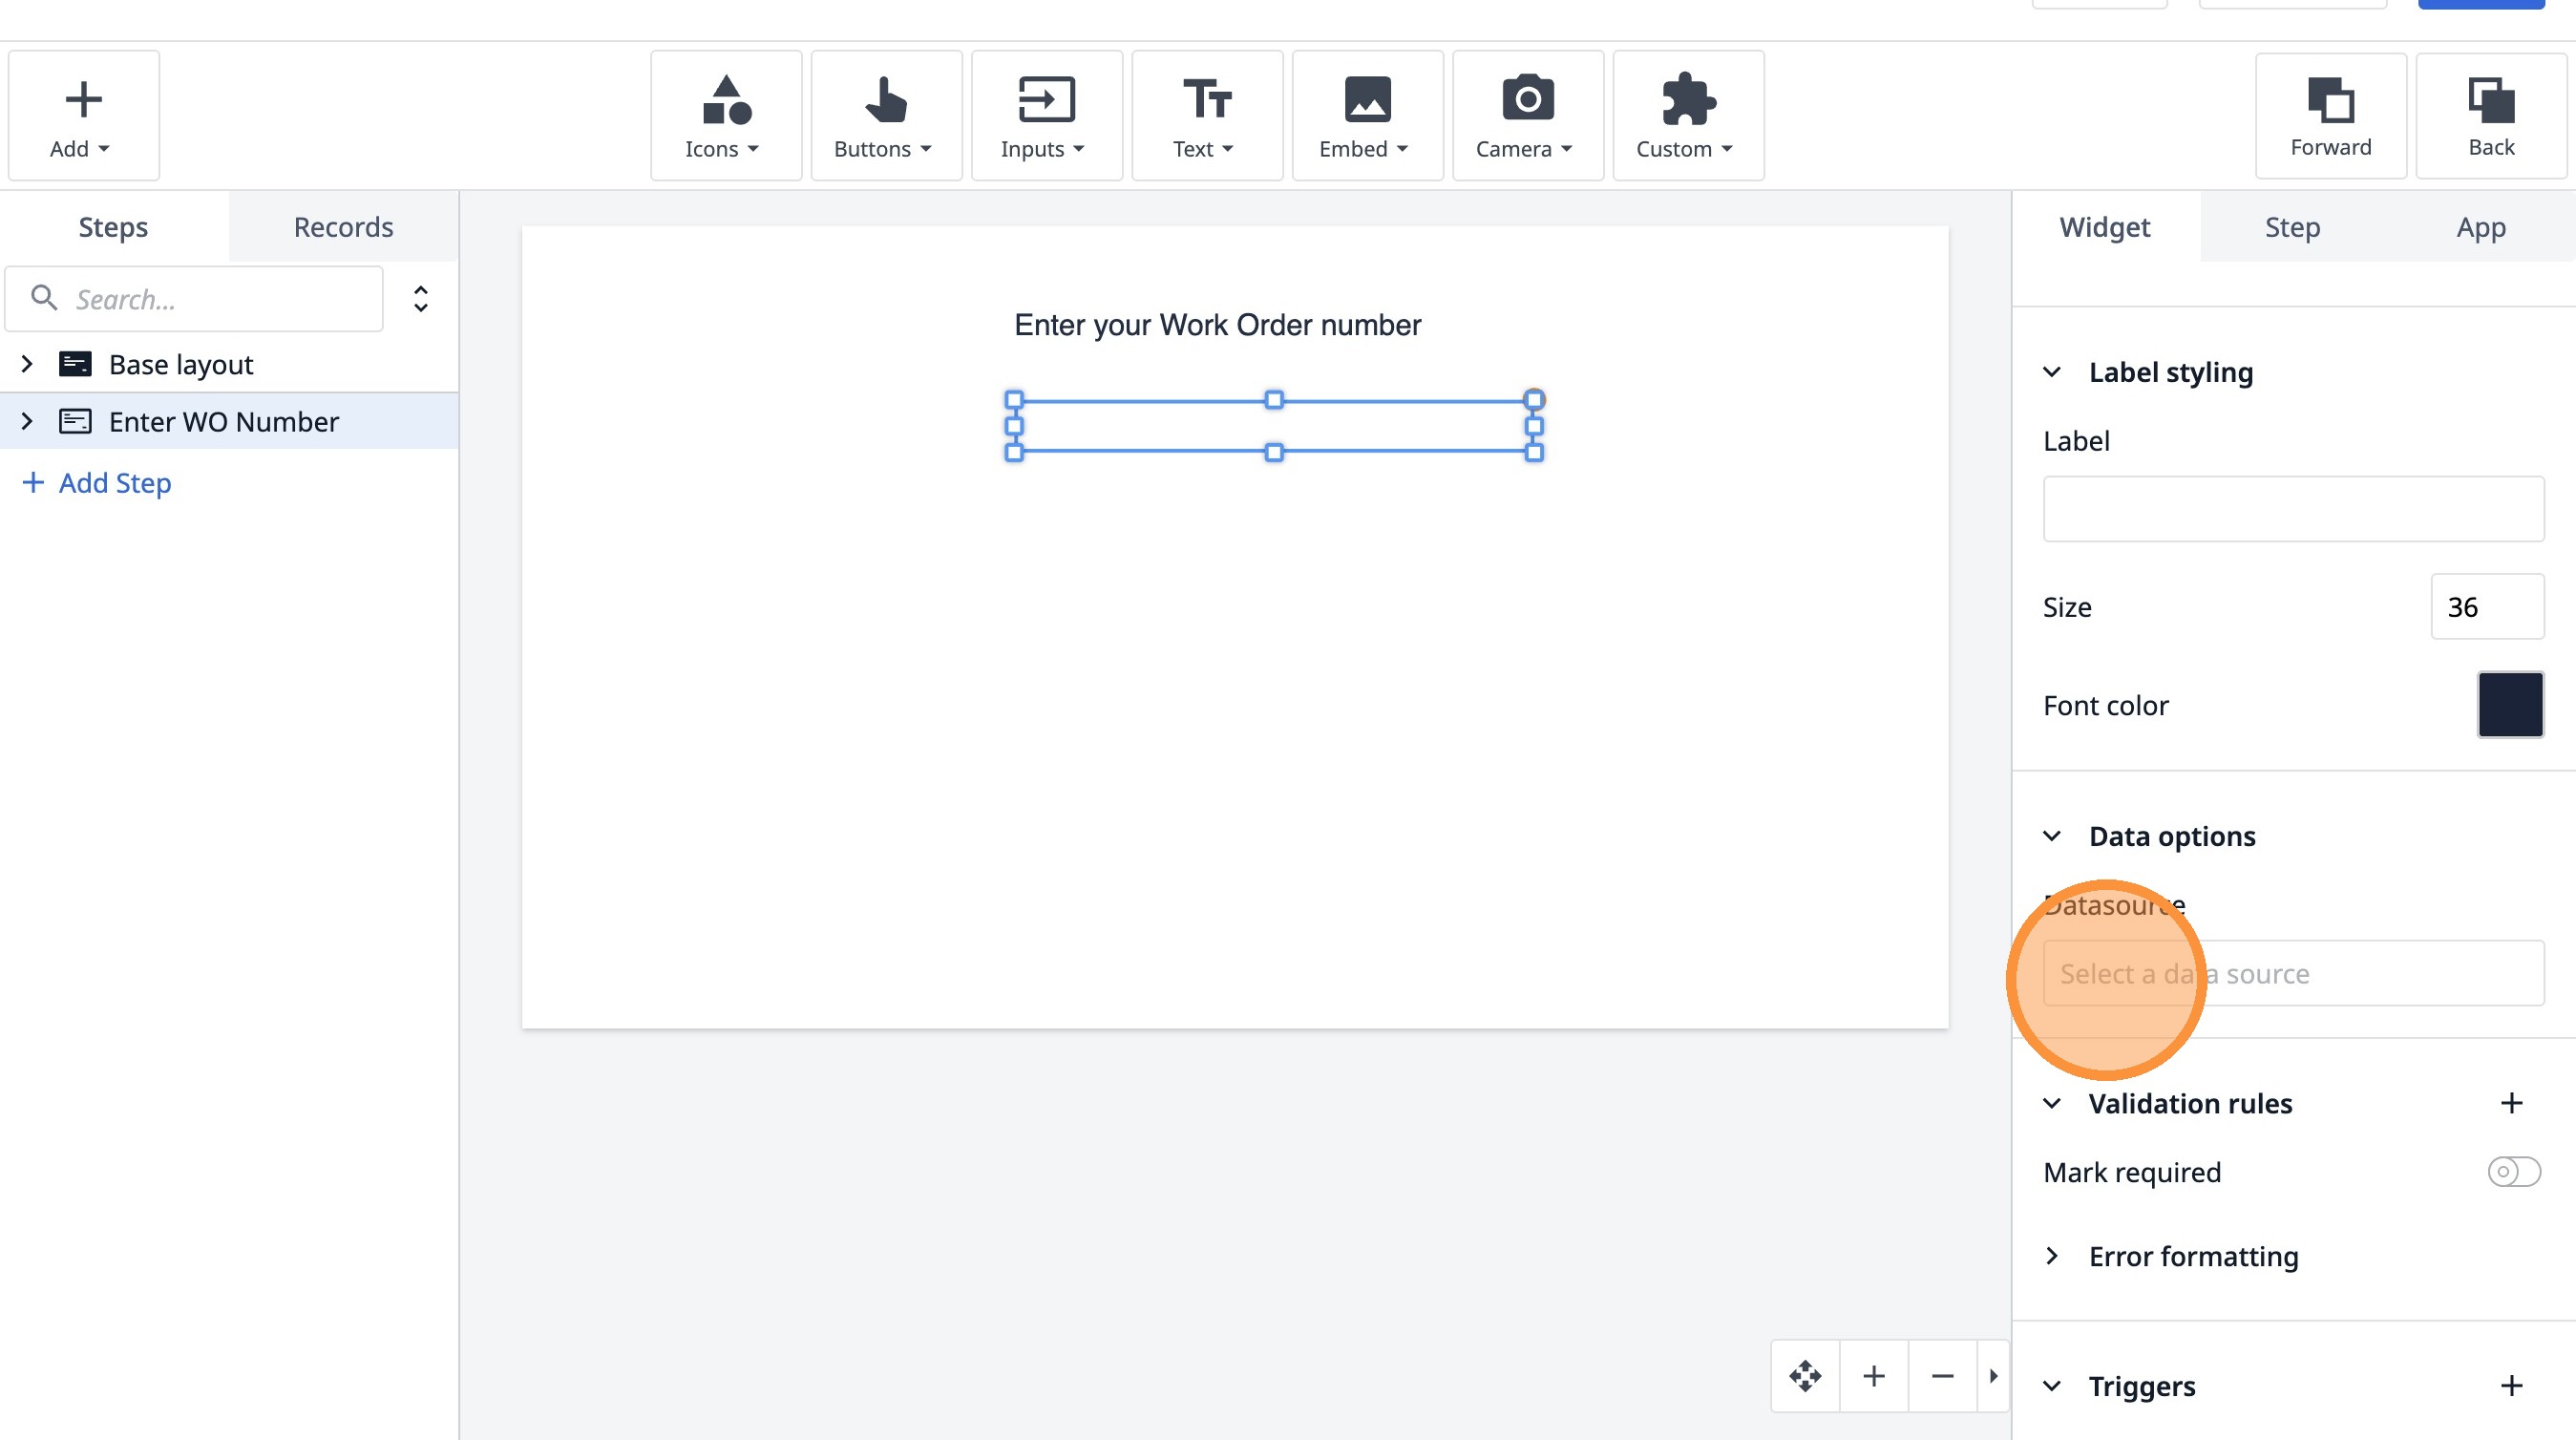The height and width of the screenshot is (1440, 2576).
Task: Open the Custom widgets menu
Action: (x=1687, y=116)
